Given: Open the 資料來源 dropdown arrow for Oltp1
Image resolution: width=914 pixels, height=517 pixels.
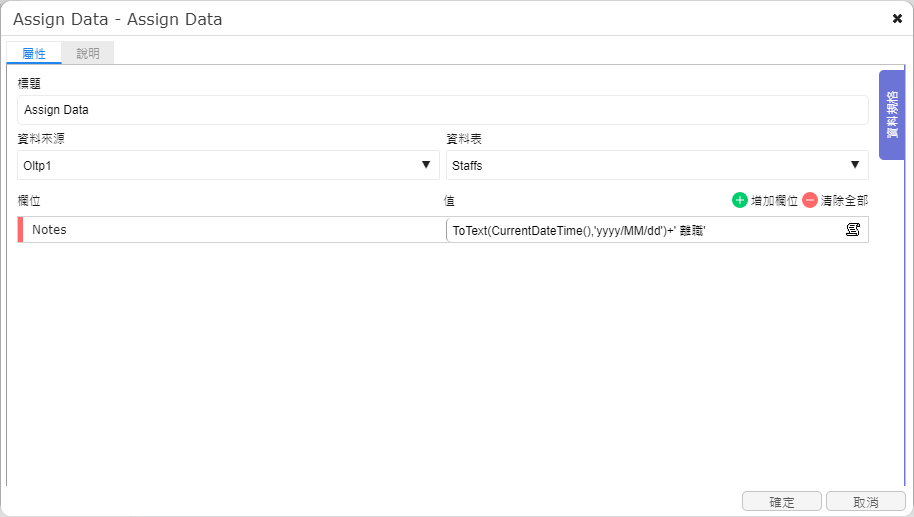Looking at the screenshot, I should pos(426,165).
